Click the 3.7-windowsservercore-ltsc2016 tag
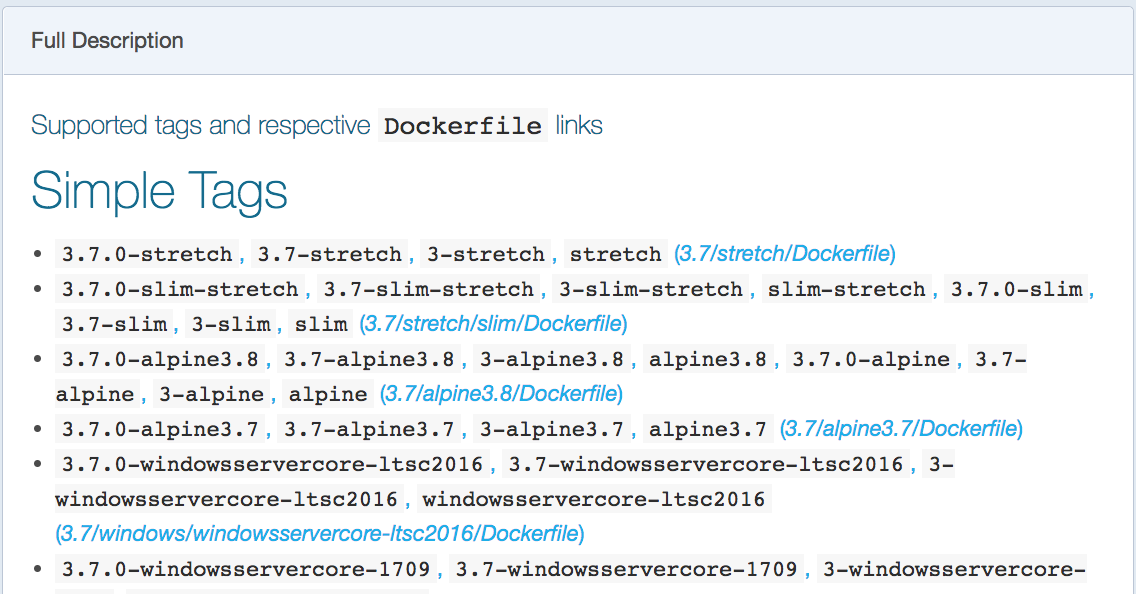Viewport: 1136px width, 594px height. coord(706,464)
